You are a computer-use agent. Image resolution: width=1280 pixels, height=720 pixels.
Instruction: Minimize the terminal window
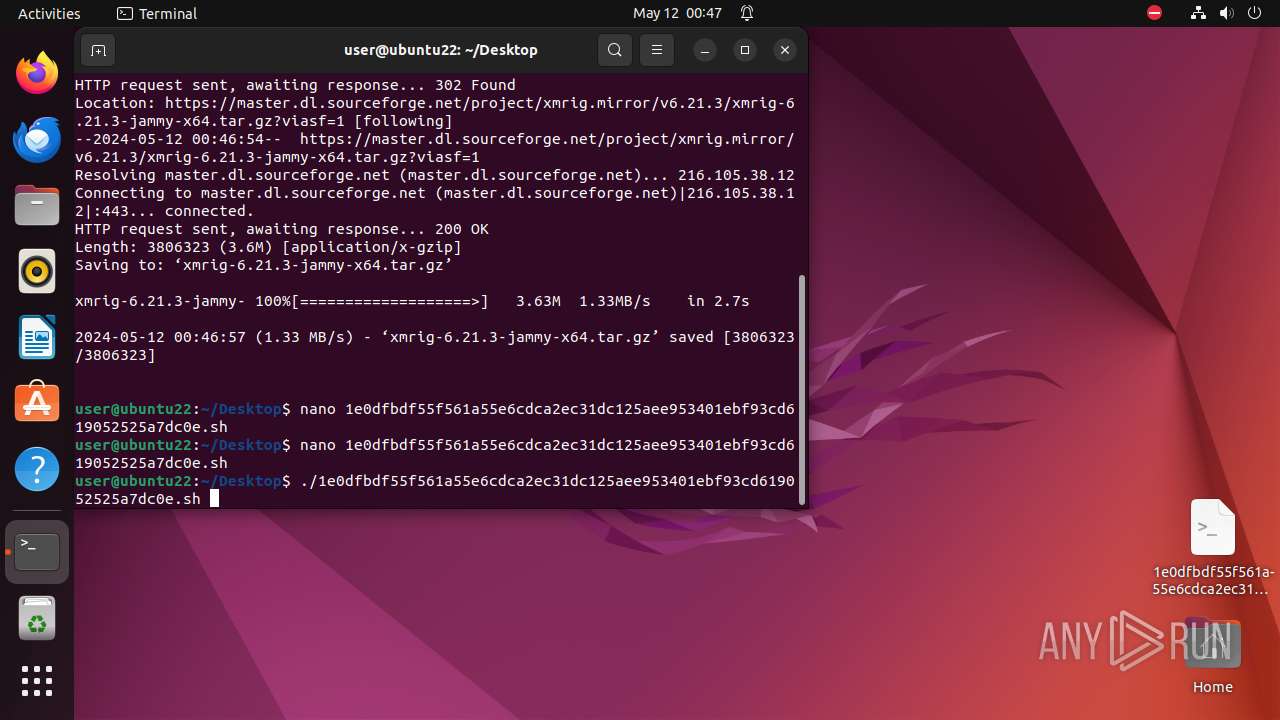pyautogui.click(x=705, y=50)
